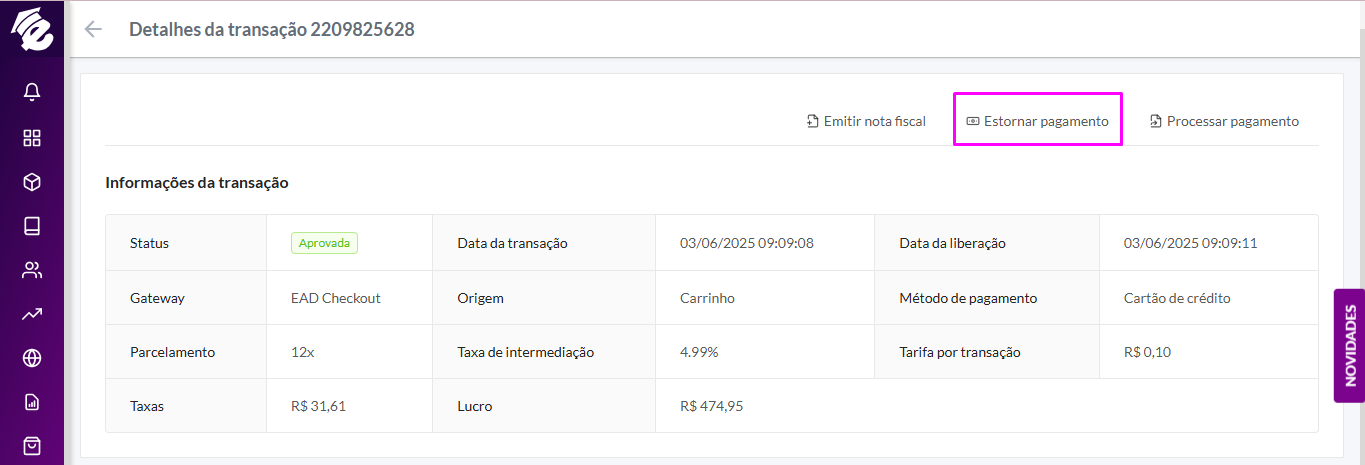The image size is (1365, 465).
Task: Open the globe icon in sidebar
Action: [32, 358]
